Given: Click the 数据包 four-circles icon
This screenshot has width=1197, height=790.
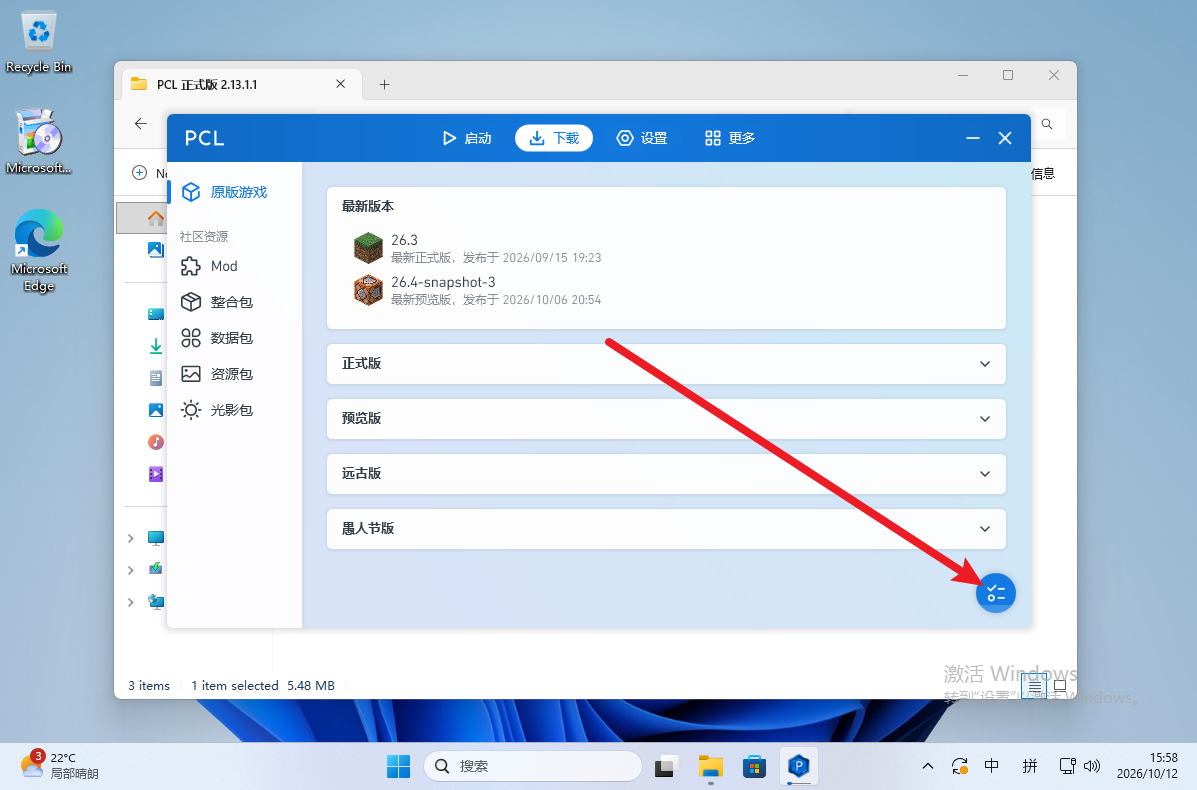Looking at the screenshot, I should (x=191, y=338).
